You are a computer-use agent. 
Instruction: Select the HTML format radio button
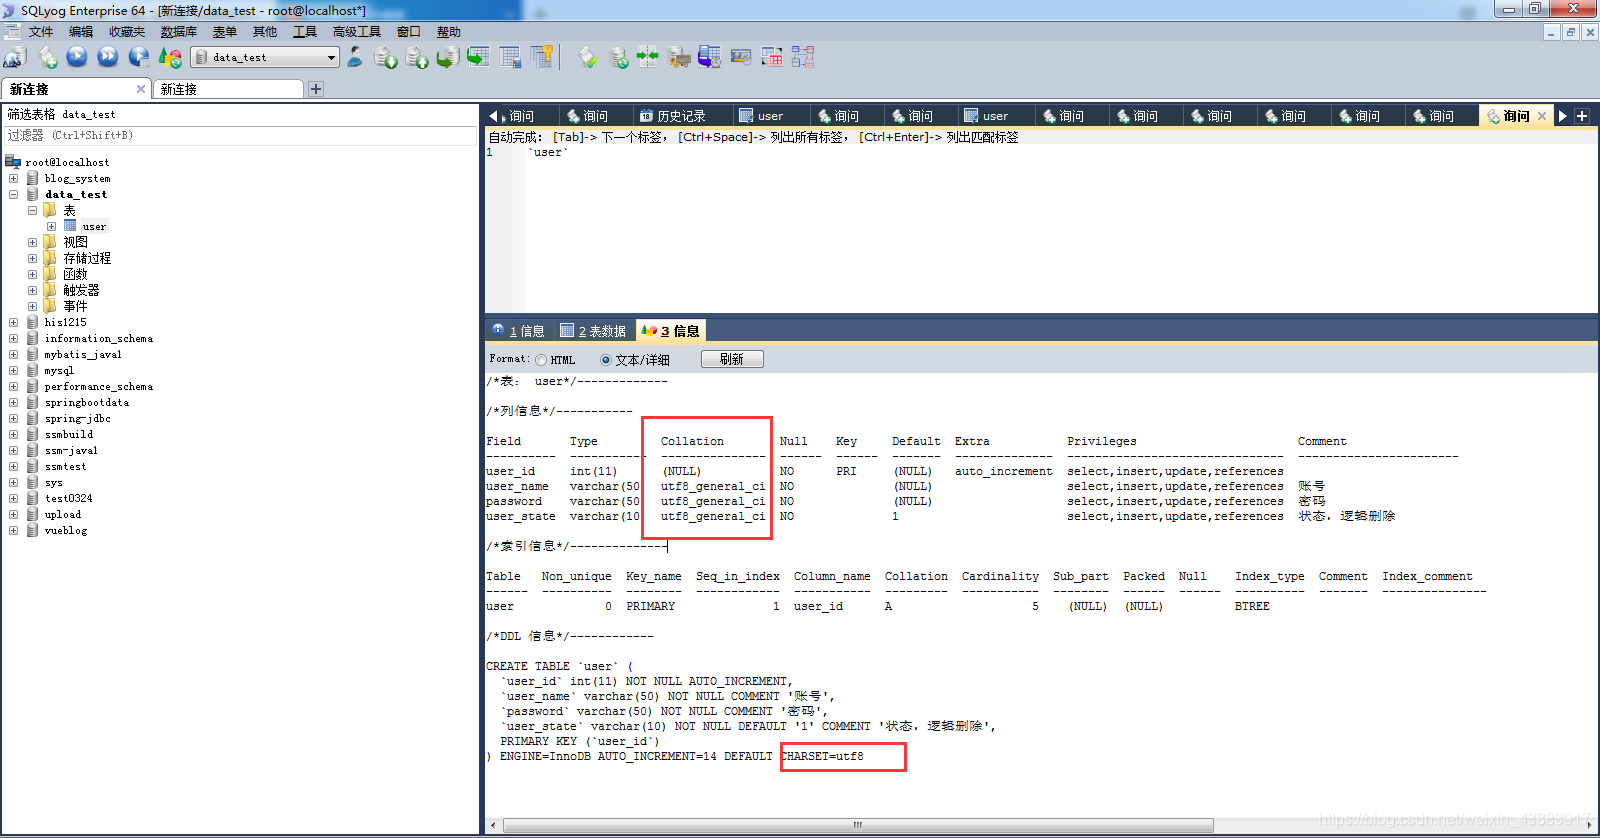[541, 360]
